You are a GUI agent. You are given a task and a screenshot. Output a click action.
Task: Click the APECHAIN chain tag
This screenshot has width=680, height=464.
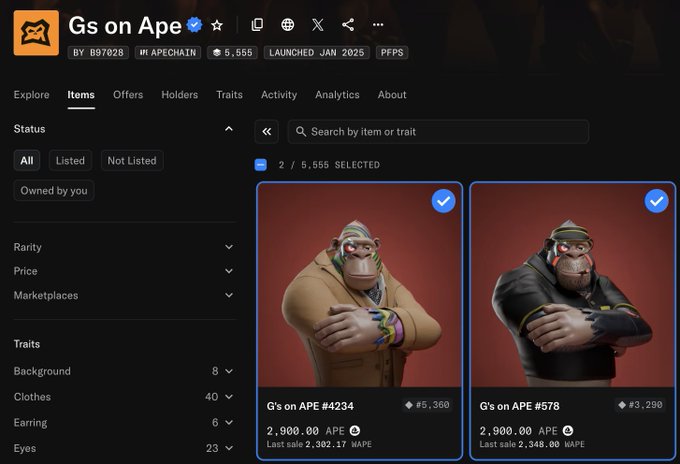168,52
